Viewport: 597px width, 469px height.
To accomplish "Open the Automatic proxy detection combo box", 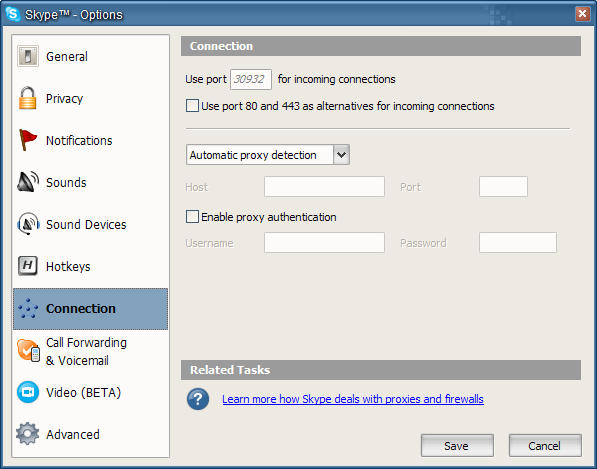I will (268, 155).
